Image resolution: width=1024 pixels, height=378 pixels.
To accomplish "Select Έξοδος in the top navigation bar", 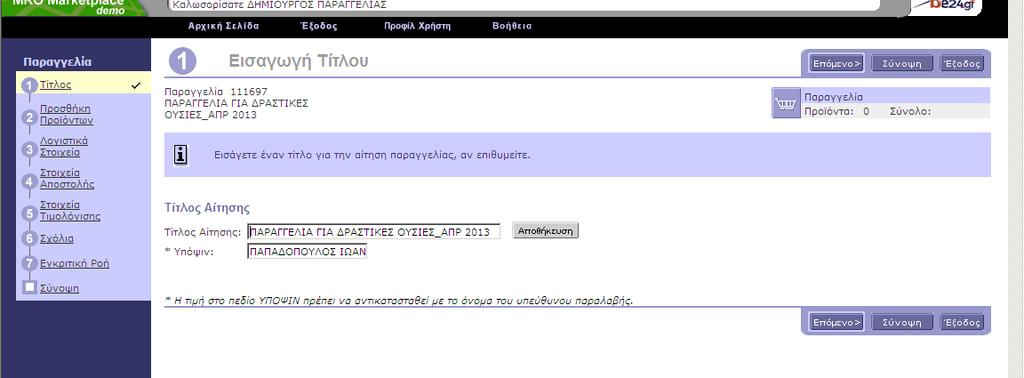I will point(319,26).
